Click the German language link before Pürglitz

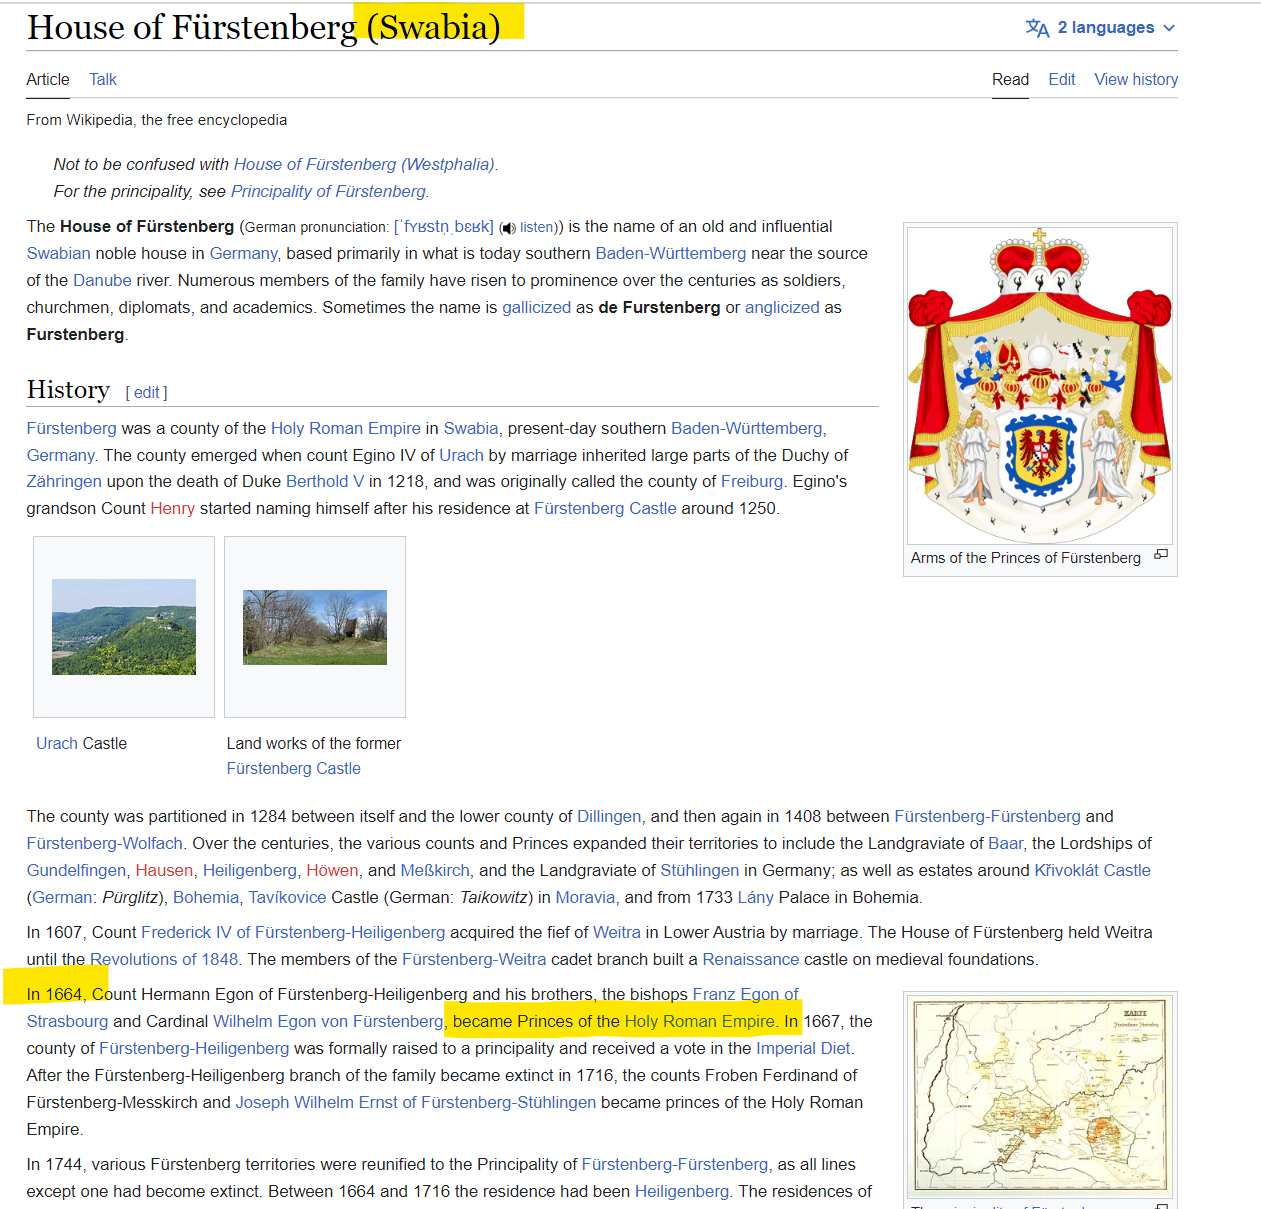point(62,897)
